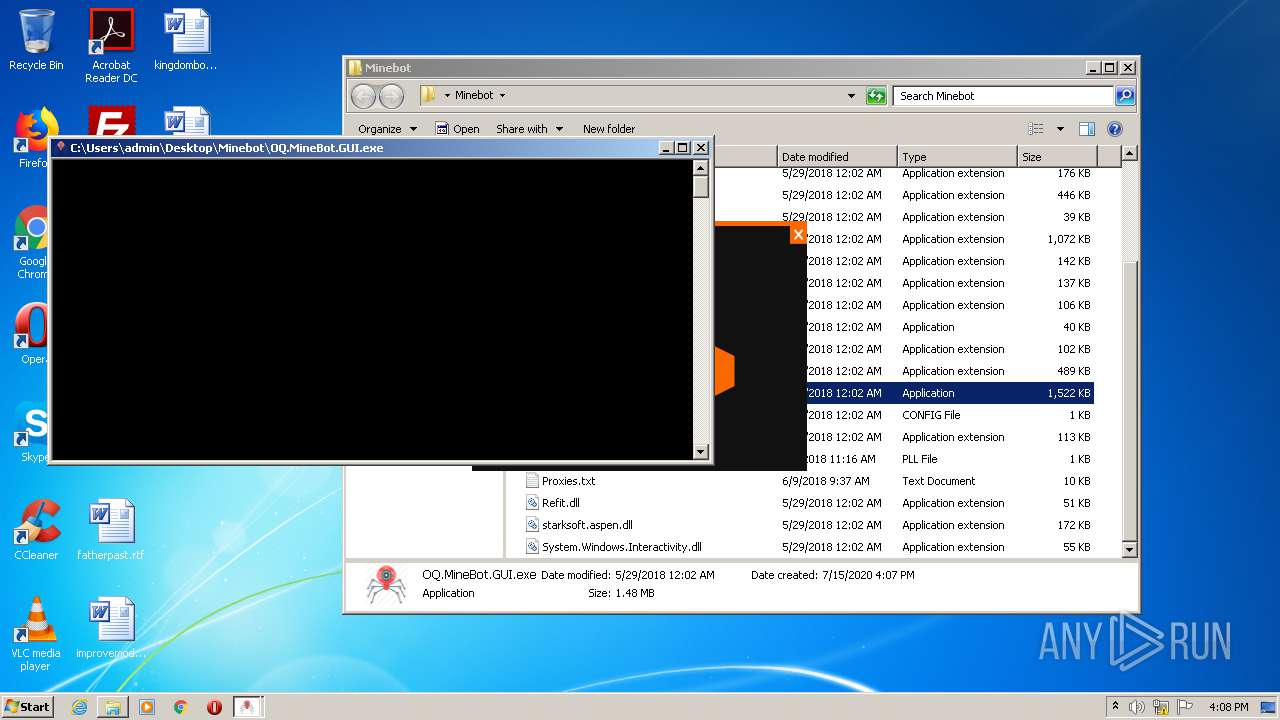The height and width of the screenshot is (720, 1280).
Task: Click the console window title icon
Action: pos(60,147)
